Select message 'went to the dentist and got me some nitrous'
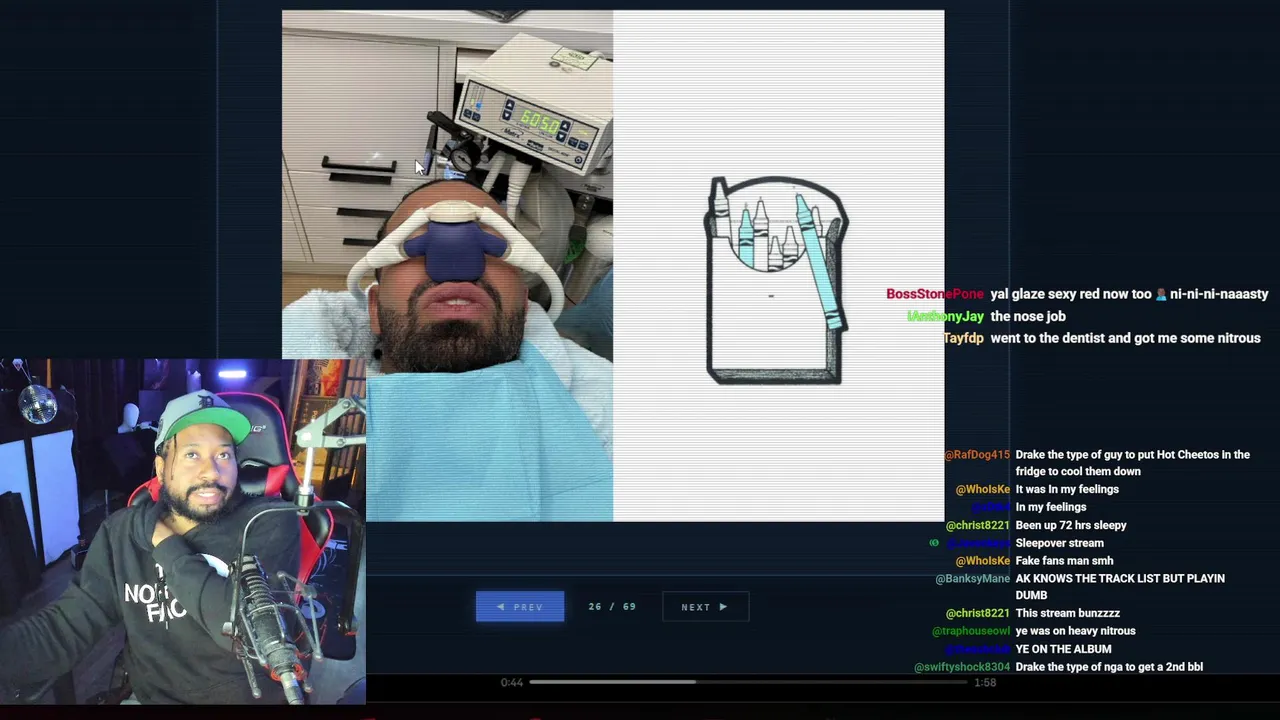Viewport: 1280px width, 720px height. pos(1125,338)
